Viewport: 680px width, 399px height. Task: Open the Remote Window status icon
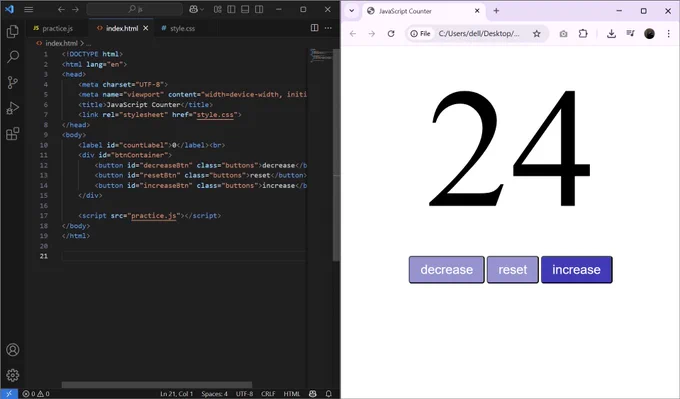(x=9, y=394)
